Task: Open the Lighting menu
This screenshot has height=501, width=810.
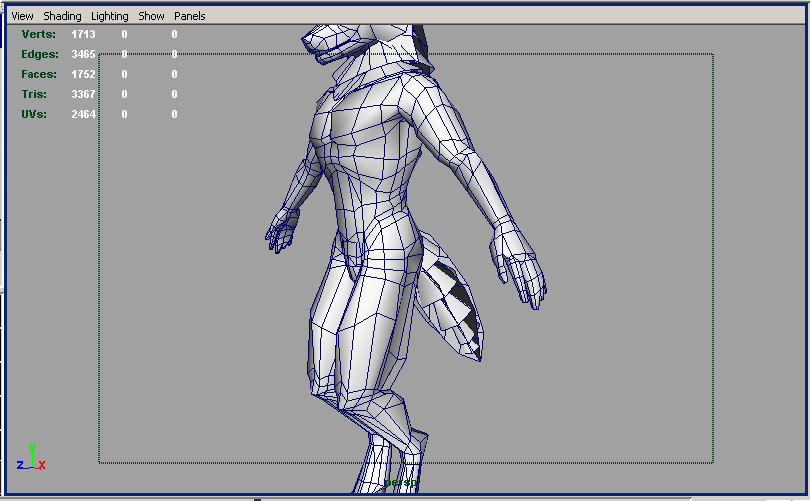Action: click(x=109, y=16)
